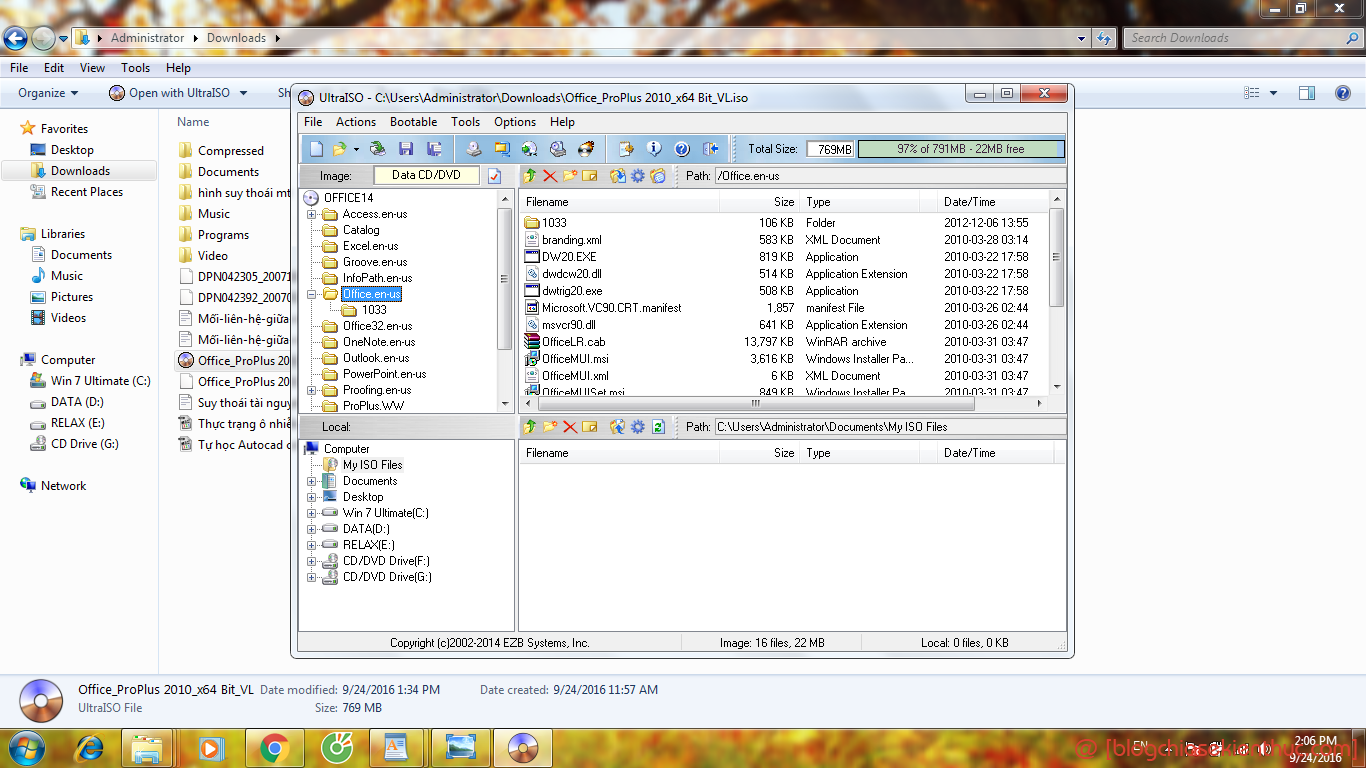Viewport: 1366px width, 768px height.
Task: Open the View menu in Explorer window
Action: pyautogui.click(x=92, y=68)
